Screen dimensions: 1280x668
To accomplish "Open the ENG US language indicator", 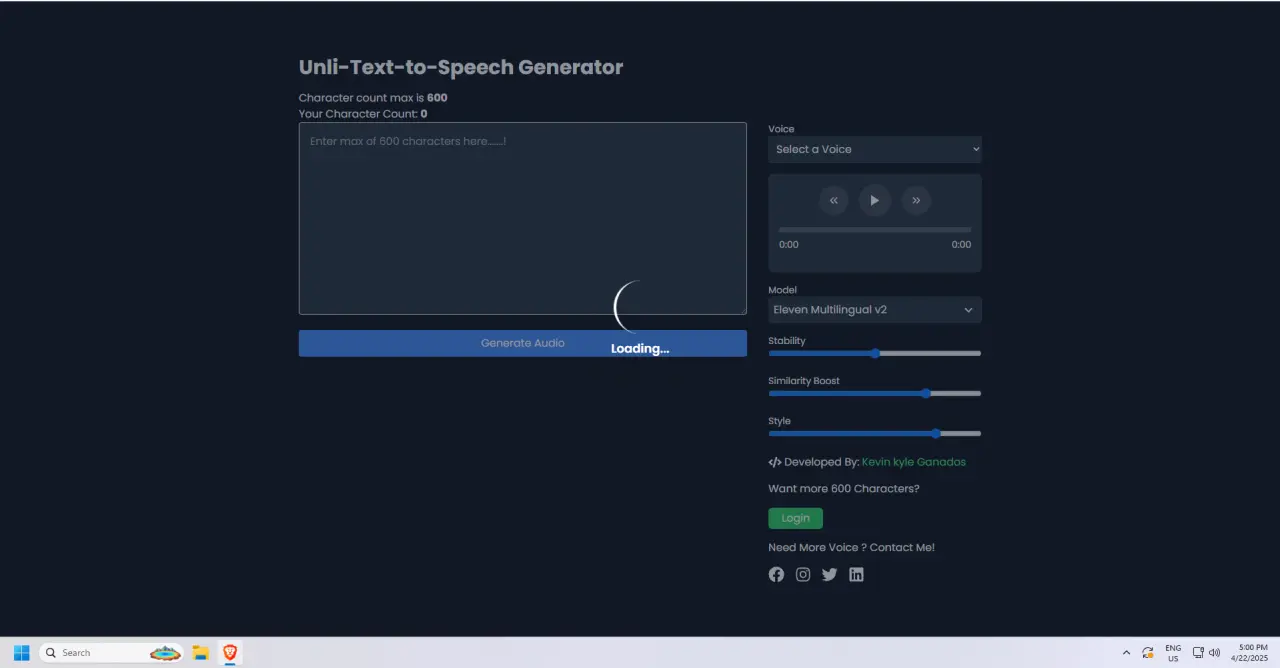I will (1173, 653).
